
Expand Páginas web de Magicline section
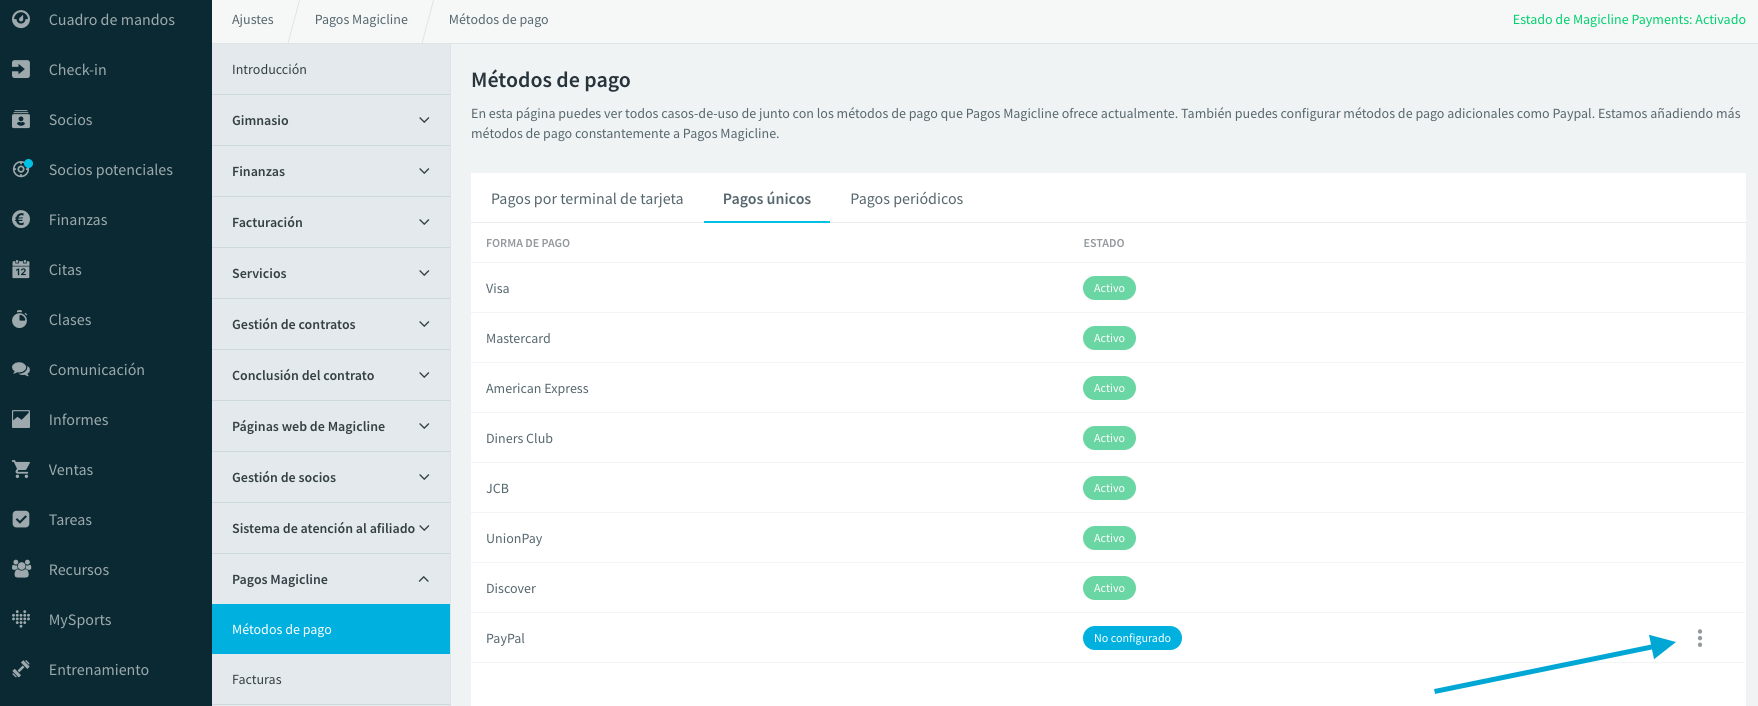pos(331,426)
